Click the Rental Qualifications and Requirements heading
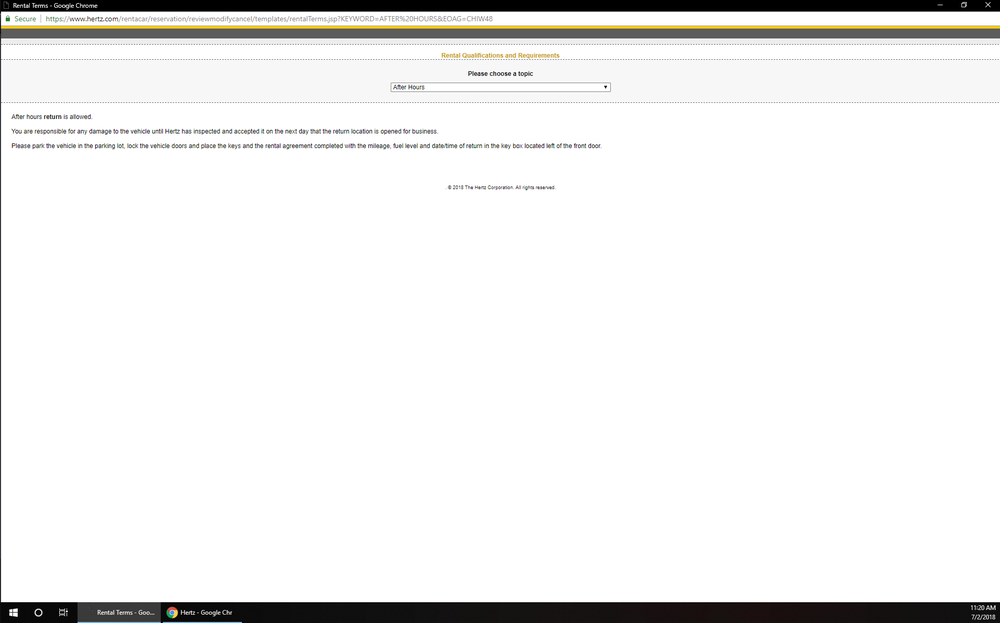 tap(500, 56)
